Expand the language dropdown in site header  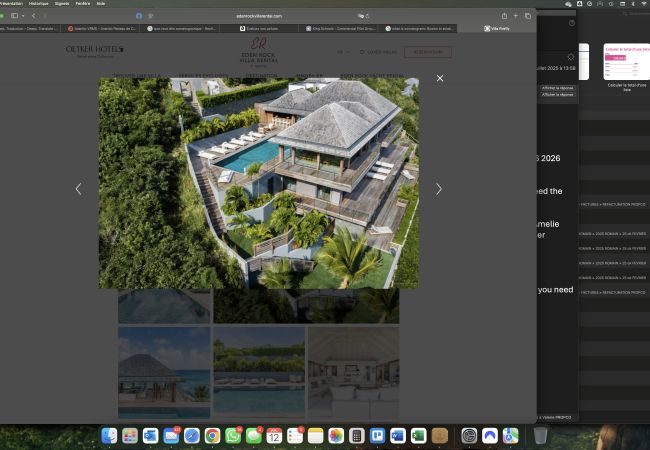pyautogui.click(x=344, y=51)
